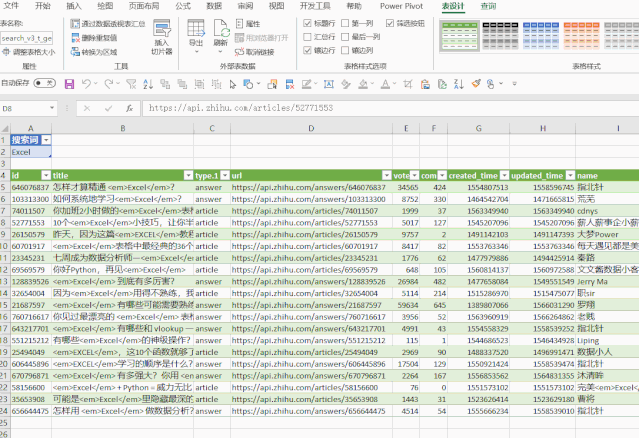639x438 pixels.
Task: Select objects with the arrow pointer icon
Action: [233, 84]
